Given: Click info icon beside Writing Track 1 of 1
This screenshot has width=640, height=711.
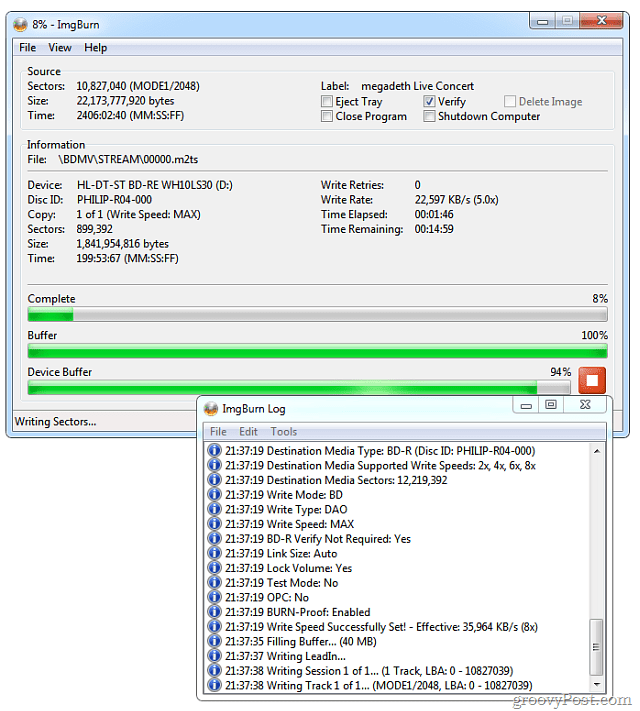Looking at the screenshot, I should (x=214, y=685).
